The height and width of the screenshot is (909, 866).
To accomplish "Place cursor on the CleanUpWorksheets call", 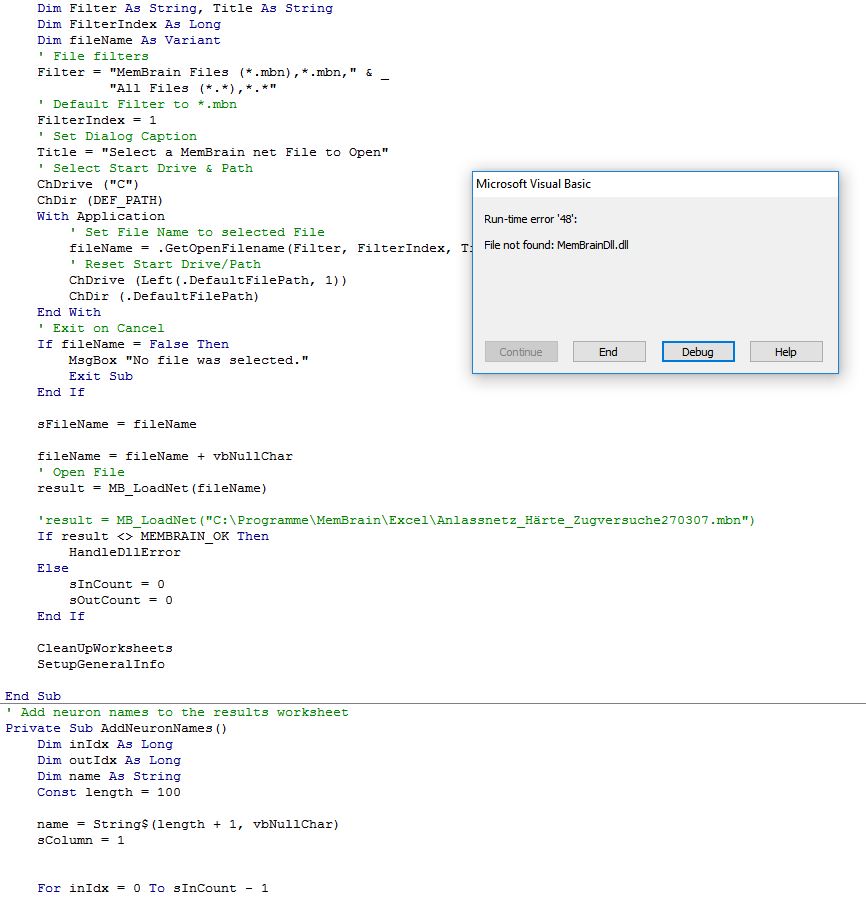I will pos(104,648).
